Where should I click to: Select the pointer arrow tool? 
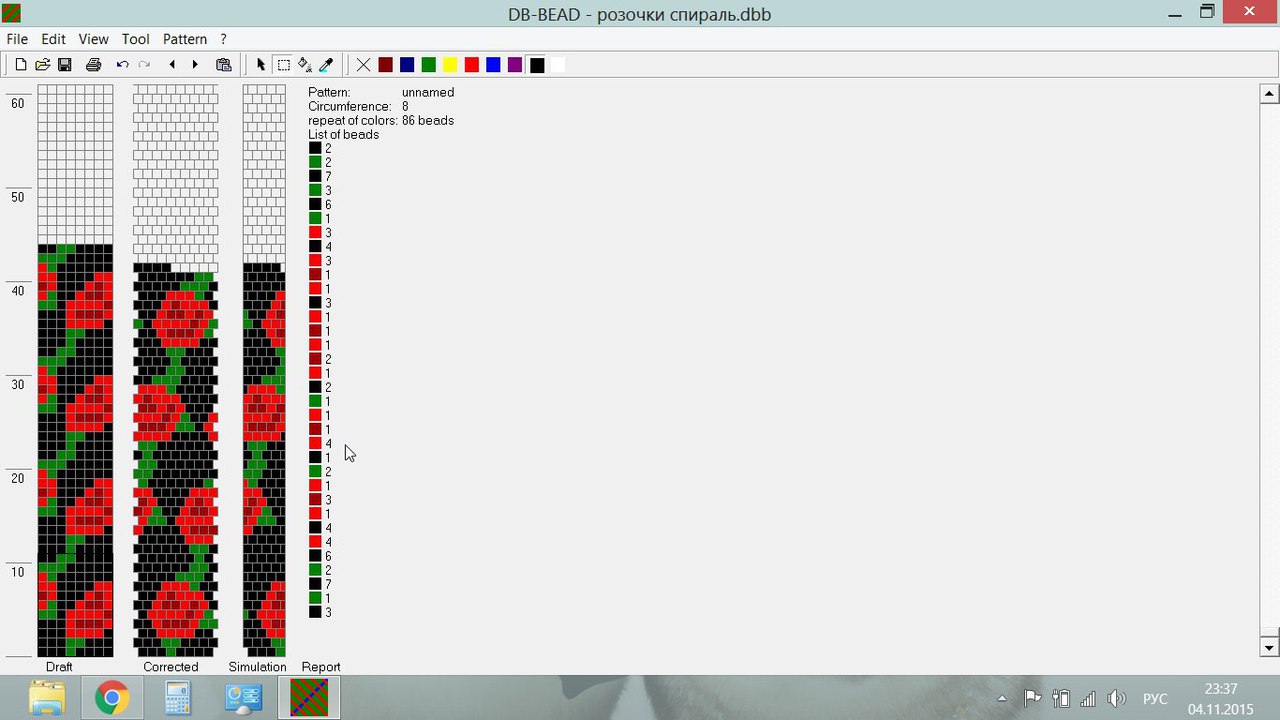[261, 65]
